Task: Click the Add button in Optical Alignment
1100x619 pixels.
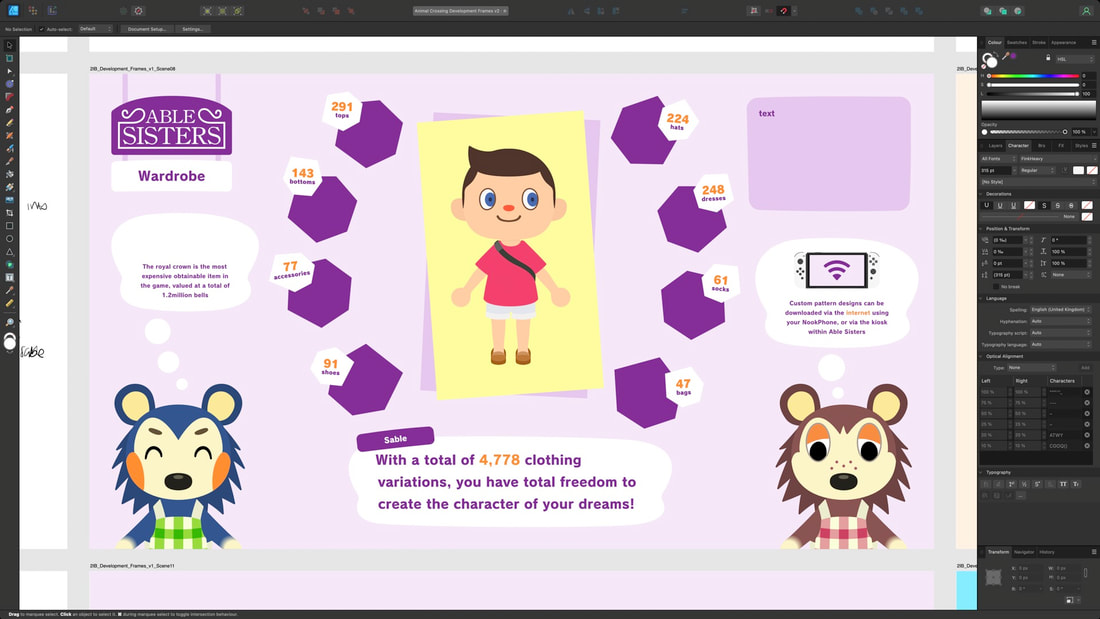Action: coord(1085,368)
